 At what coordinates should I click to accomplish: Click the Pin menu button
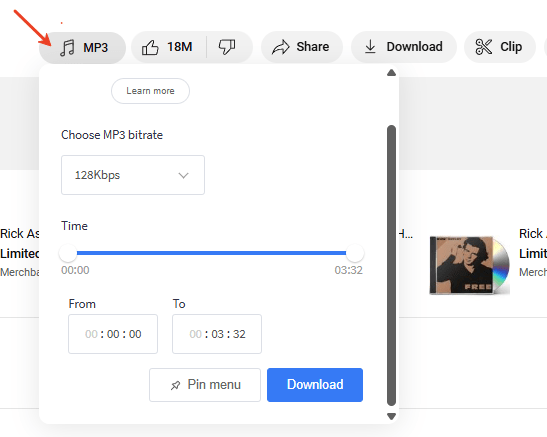[x=205, y=385]
